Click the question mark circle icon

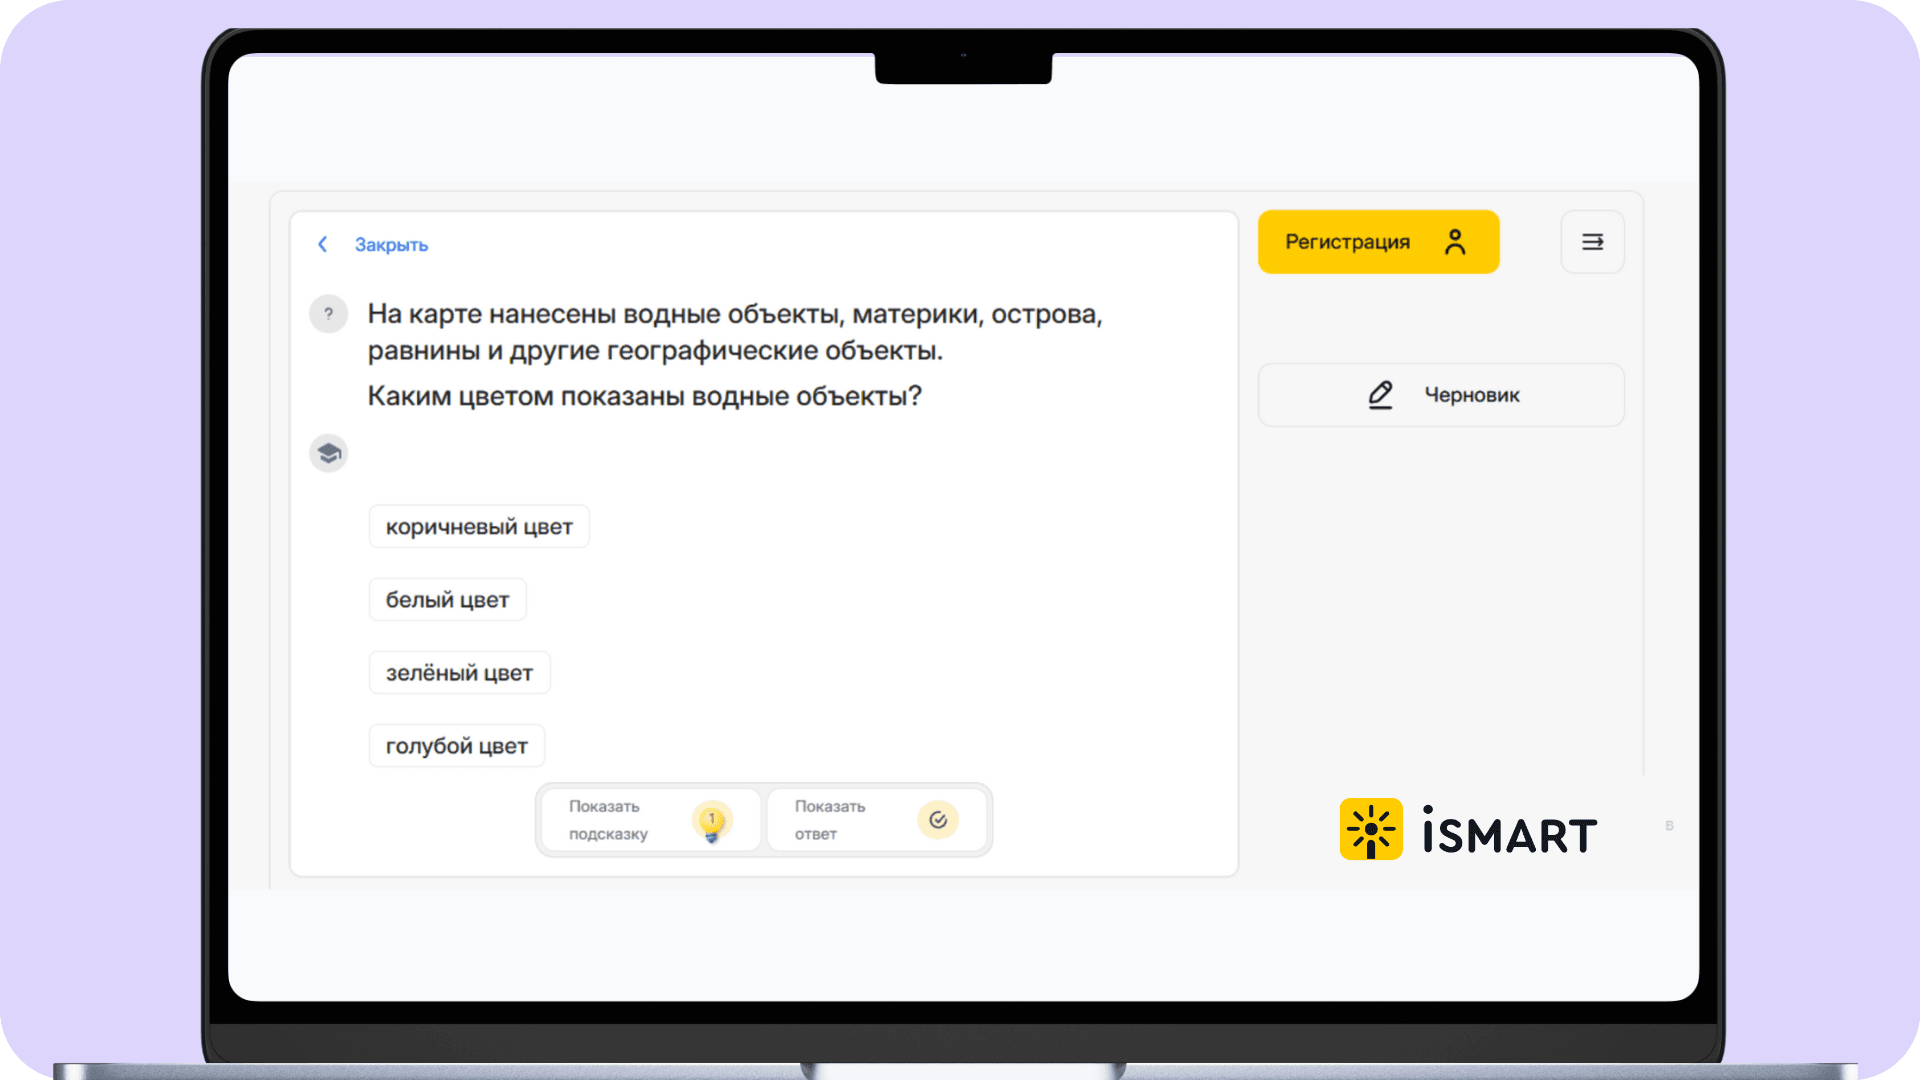coord(328,314)
